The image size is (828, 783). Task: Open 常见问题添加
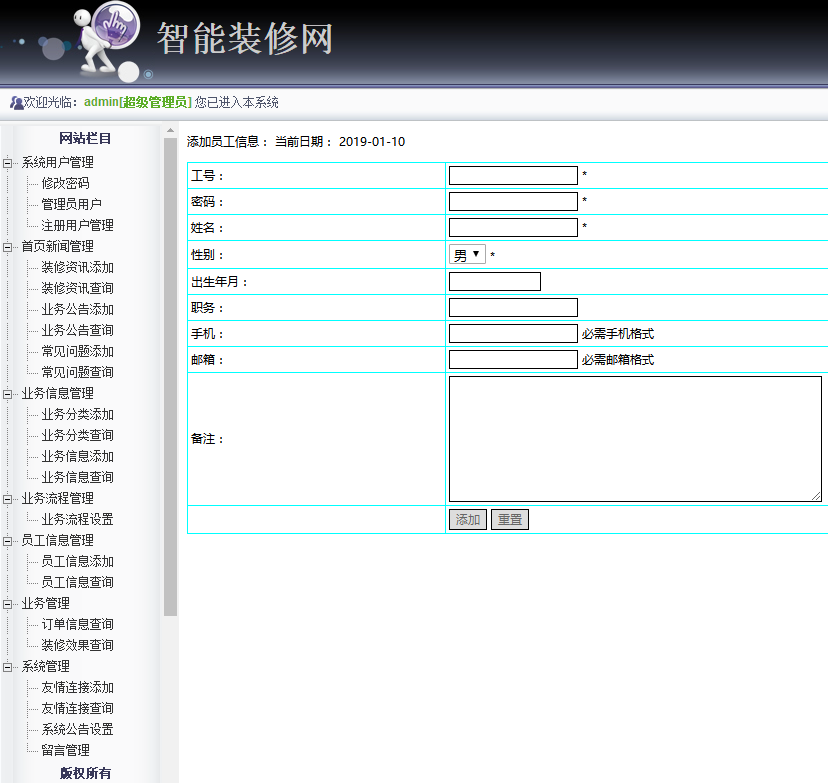click(x=78, y=351)
